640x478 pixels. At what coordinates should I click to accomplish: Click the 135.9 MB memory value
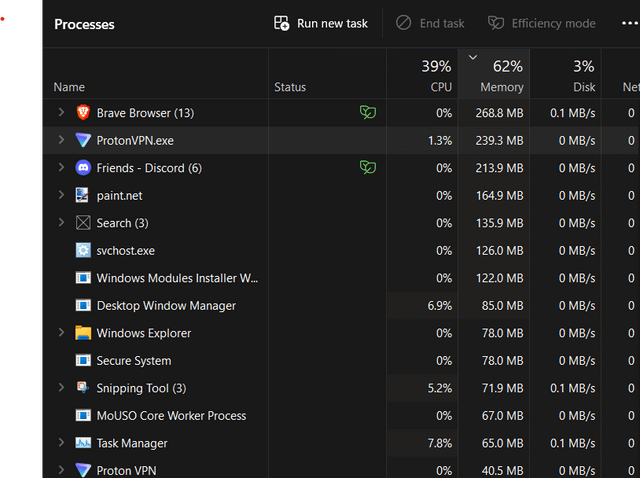tap(500, 223)
